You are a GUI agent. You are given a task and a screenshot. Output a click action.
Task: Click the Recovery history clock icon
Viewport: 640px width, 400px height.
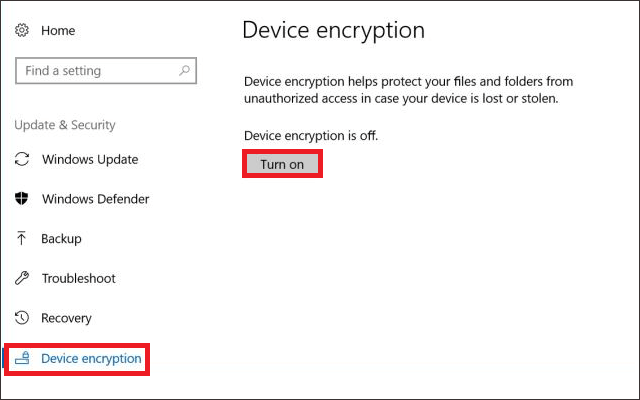click(x=22, y=318)
